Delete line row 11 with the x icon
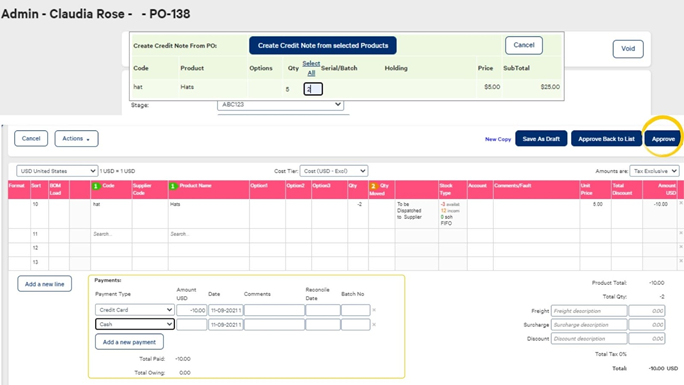Screen dimensions: 684x385 (x=681, y=233)
